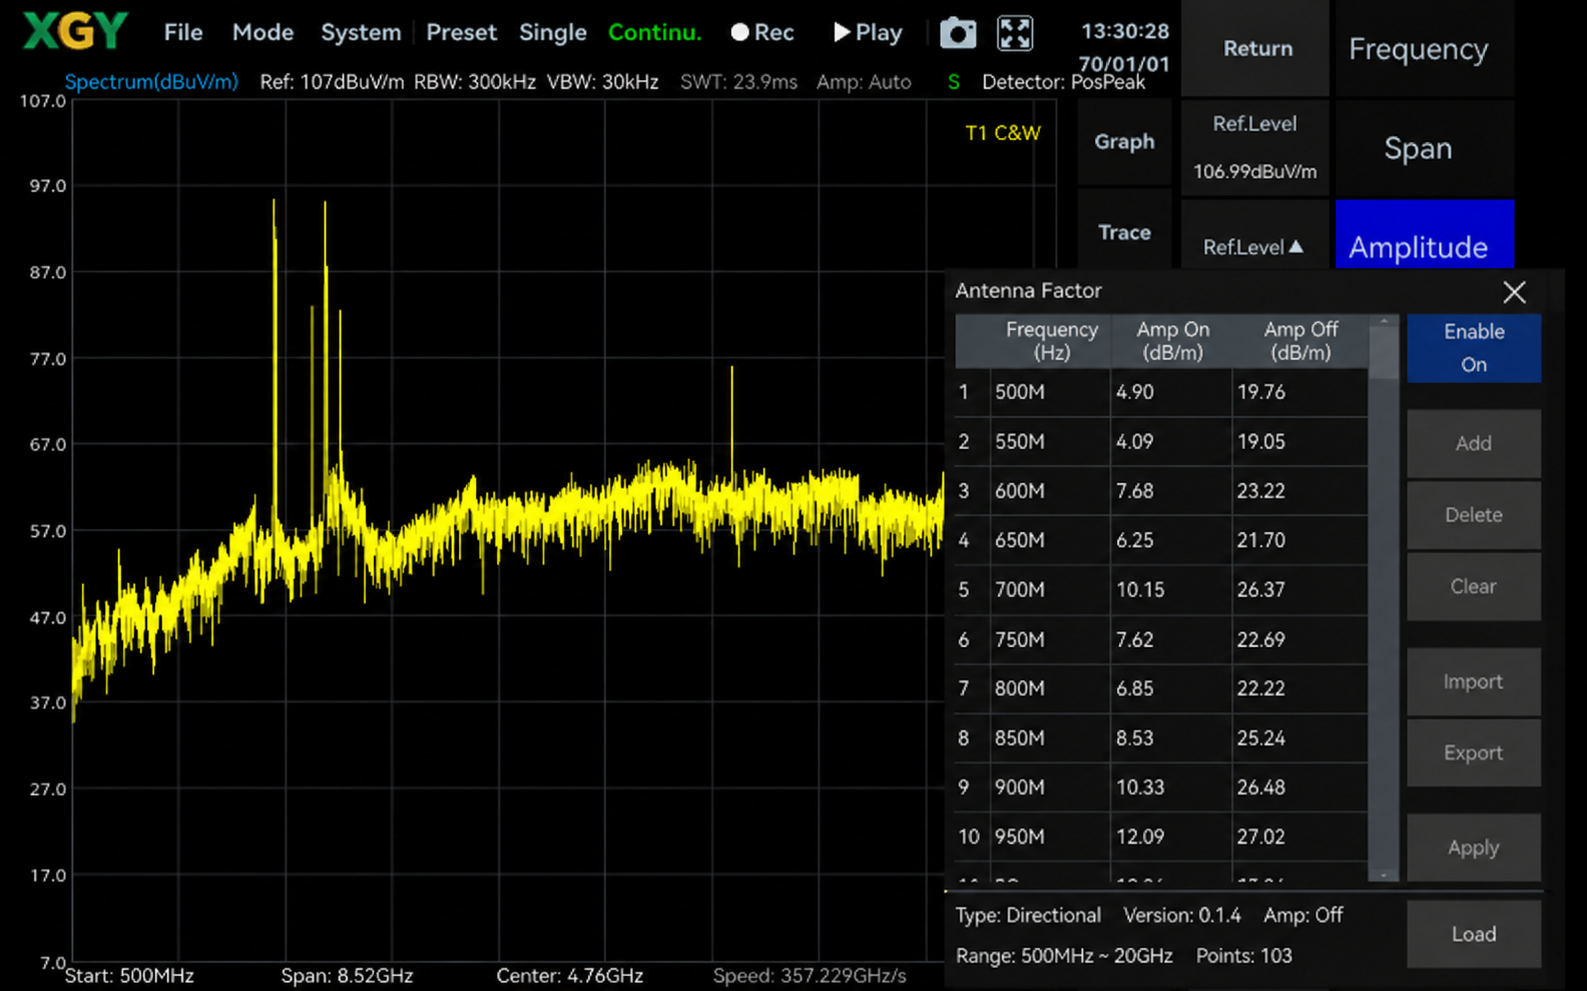Click the Ref: 107dBuV/m readout
The width and height of the screenshot is (1587, 991).
click(x=331, y=82)
